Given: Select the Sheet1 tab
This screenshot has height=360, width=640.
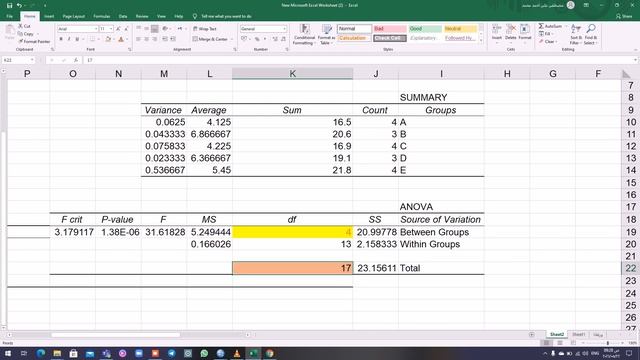Looking at the screenshot, I should [578, 334].
